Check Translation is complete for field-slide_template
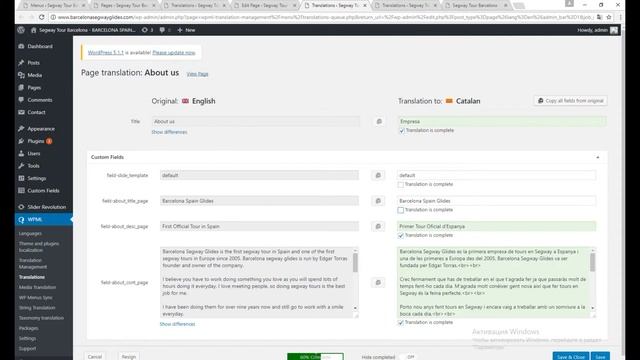The height and width of the screenshot is (360, 640). 401,184
